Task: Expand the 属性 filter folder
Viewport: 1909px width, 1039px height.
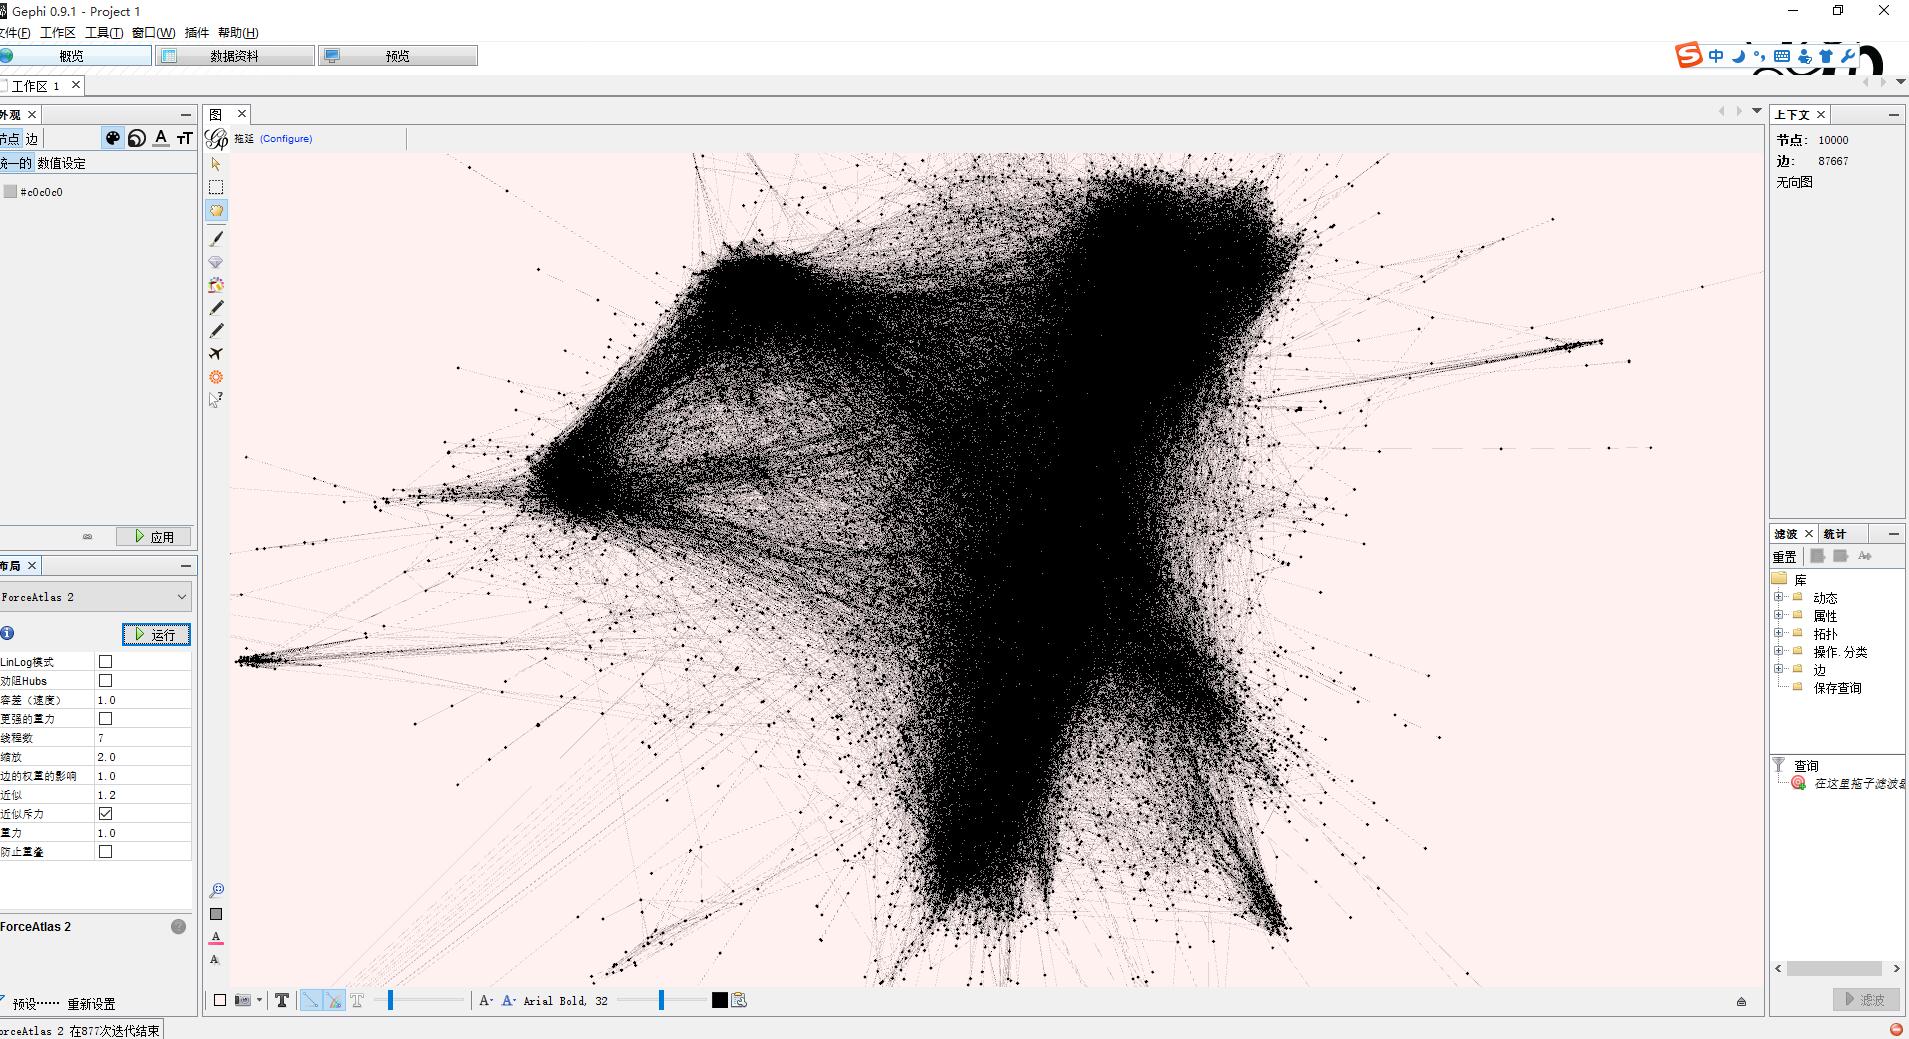Action: click(1779, 615)
